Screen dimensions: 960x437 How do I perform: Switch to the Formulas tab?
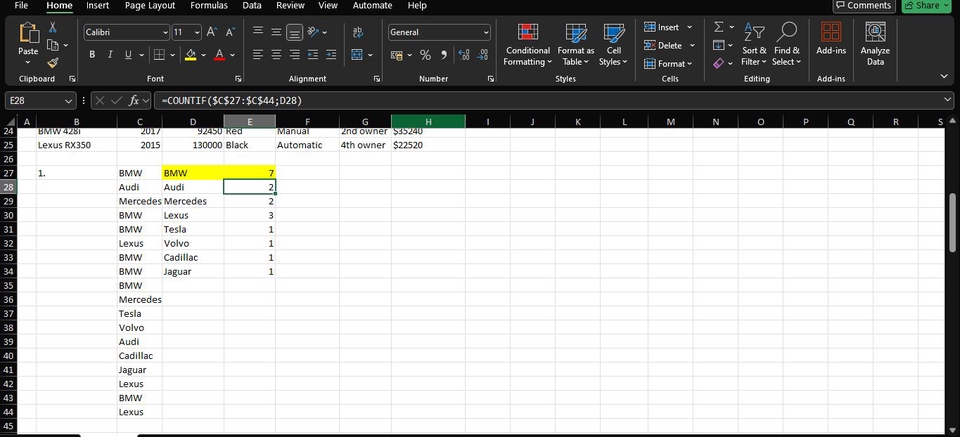coord(209,6)
